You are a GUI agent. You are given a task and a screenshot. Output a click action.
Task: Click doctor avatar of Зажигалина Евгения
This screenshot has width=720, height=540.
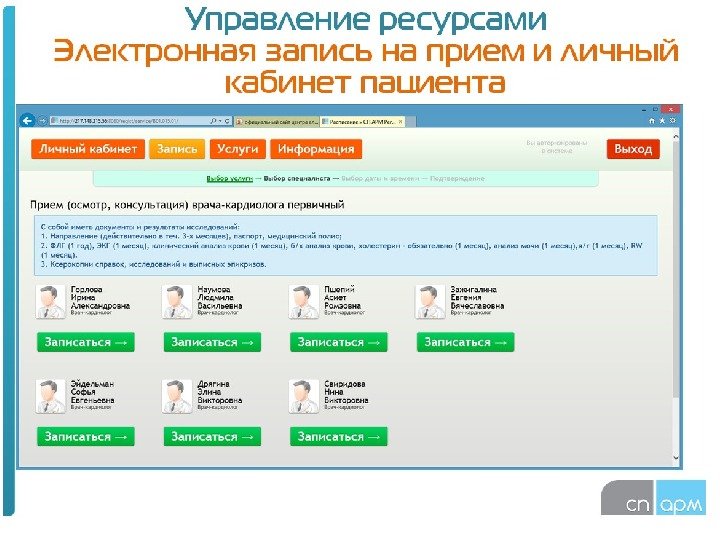[x=430, y=302]
